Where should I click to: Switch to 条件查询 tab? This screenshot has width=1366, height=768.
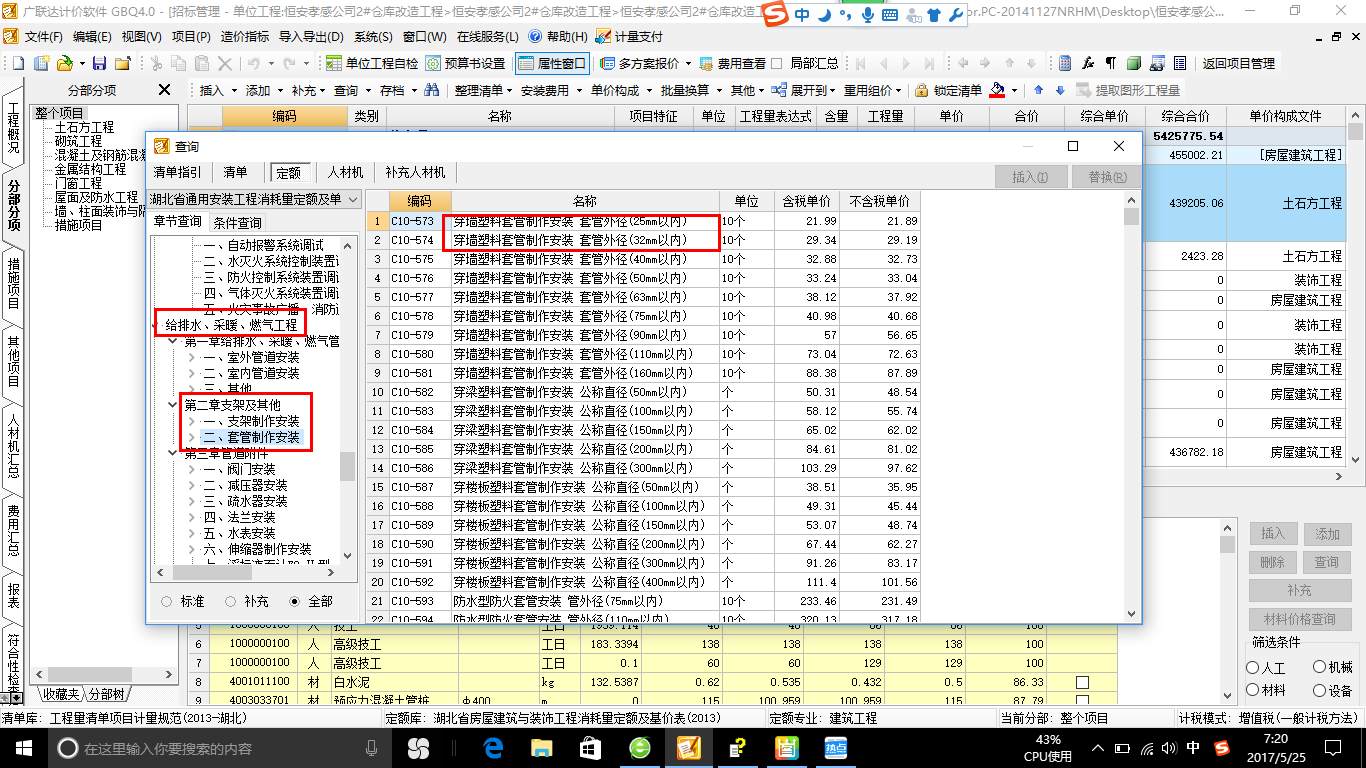tap(238, 222)
